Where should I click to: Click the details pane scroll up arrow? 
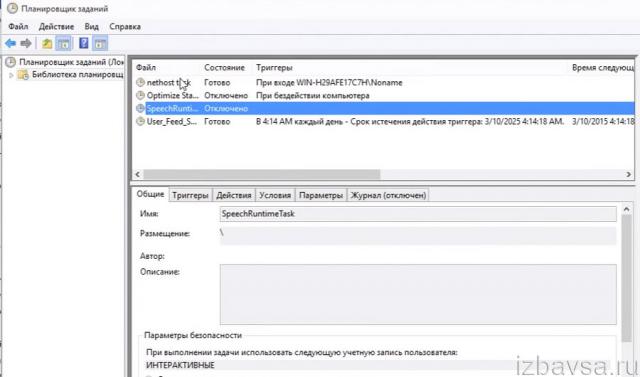click(x=627, y=209)
